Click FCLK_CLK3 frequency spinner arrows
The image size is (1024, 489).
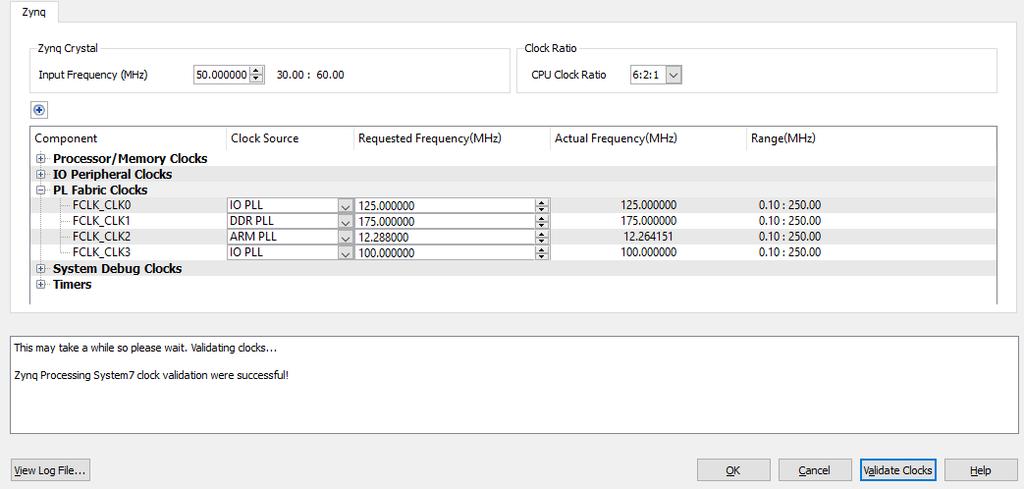541,252
